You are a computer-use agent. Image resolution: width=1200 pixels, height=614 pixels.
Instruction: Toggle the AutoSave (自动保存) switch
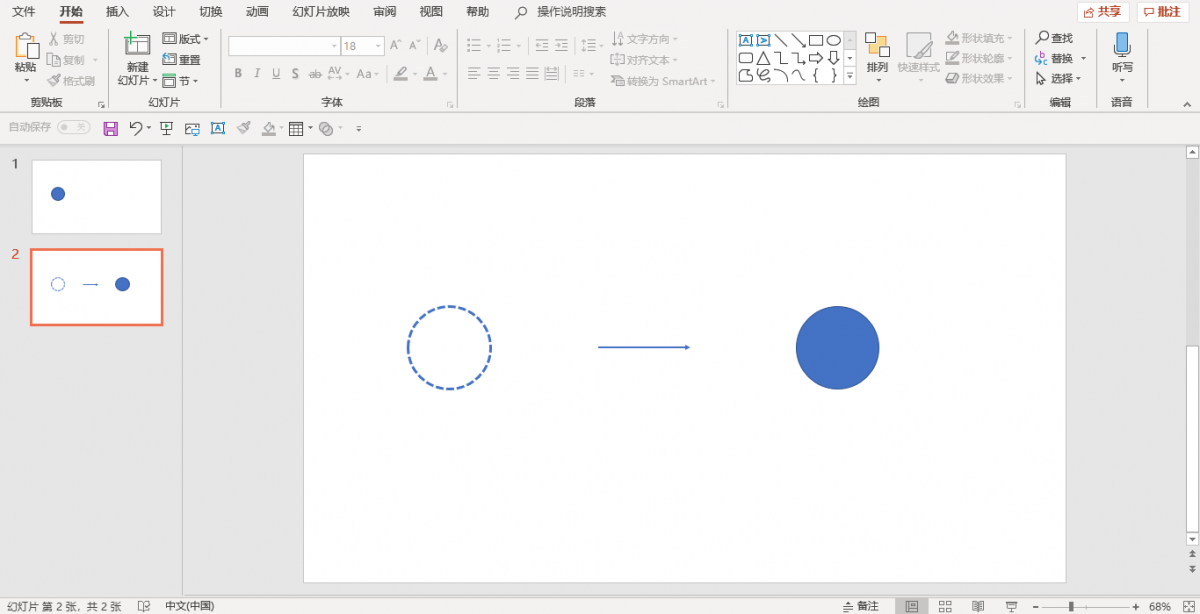[73, 127]
